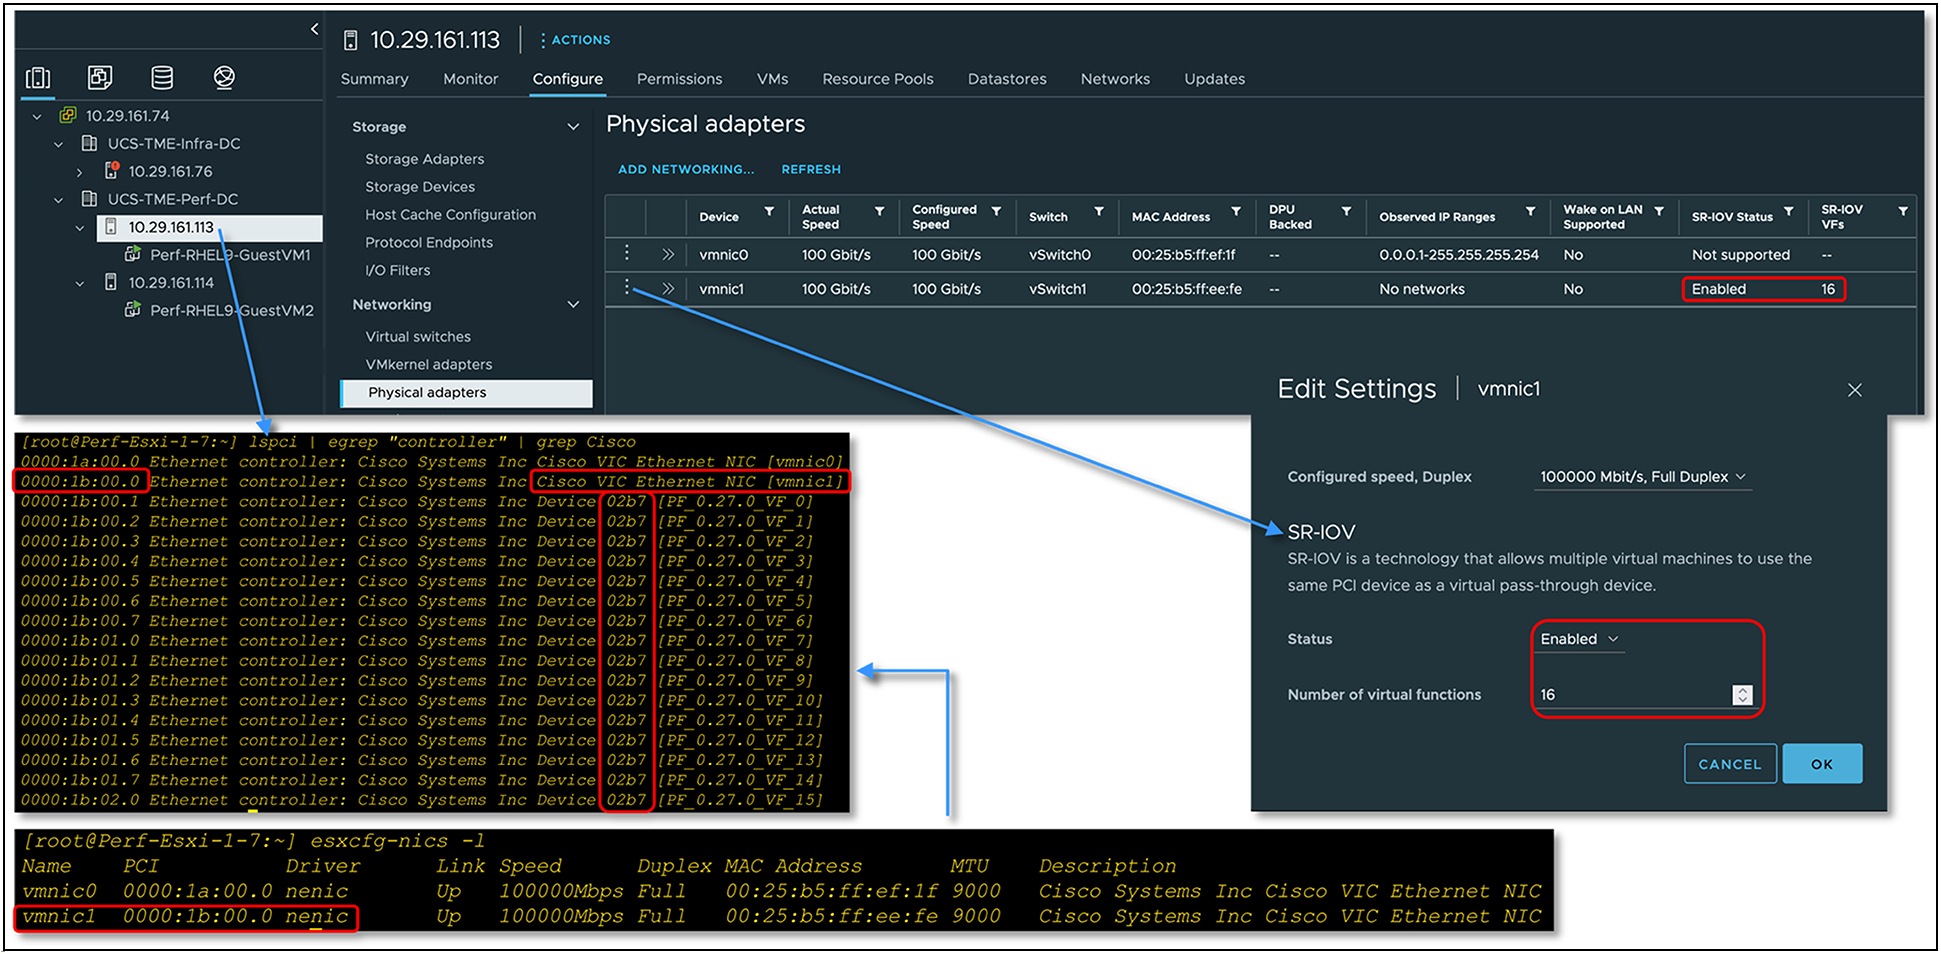Click the Configured Speed filter icon
Screen dimensions: 1941x954
point(996,212)
